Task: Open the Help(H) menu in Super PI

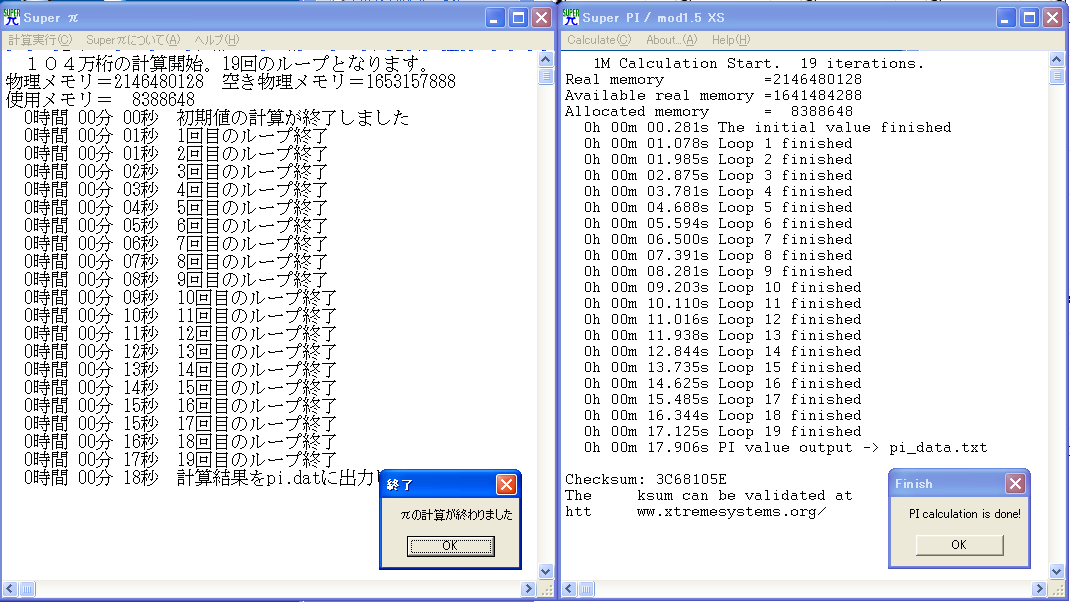Action: tap(731, 40)
